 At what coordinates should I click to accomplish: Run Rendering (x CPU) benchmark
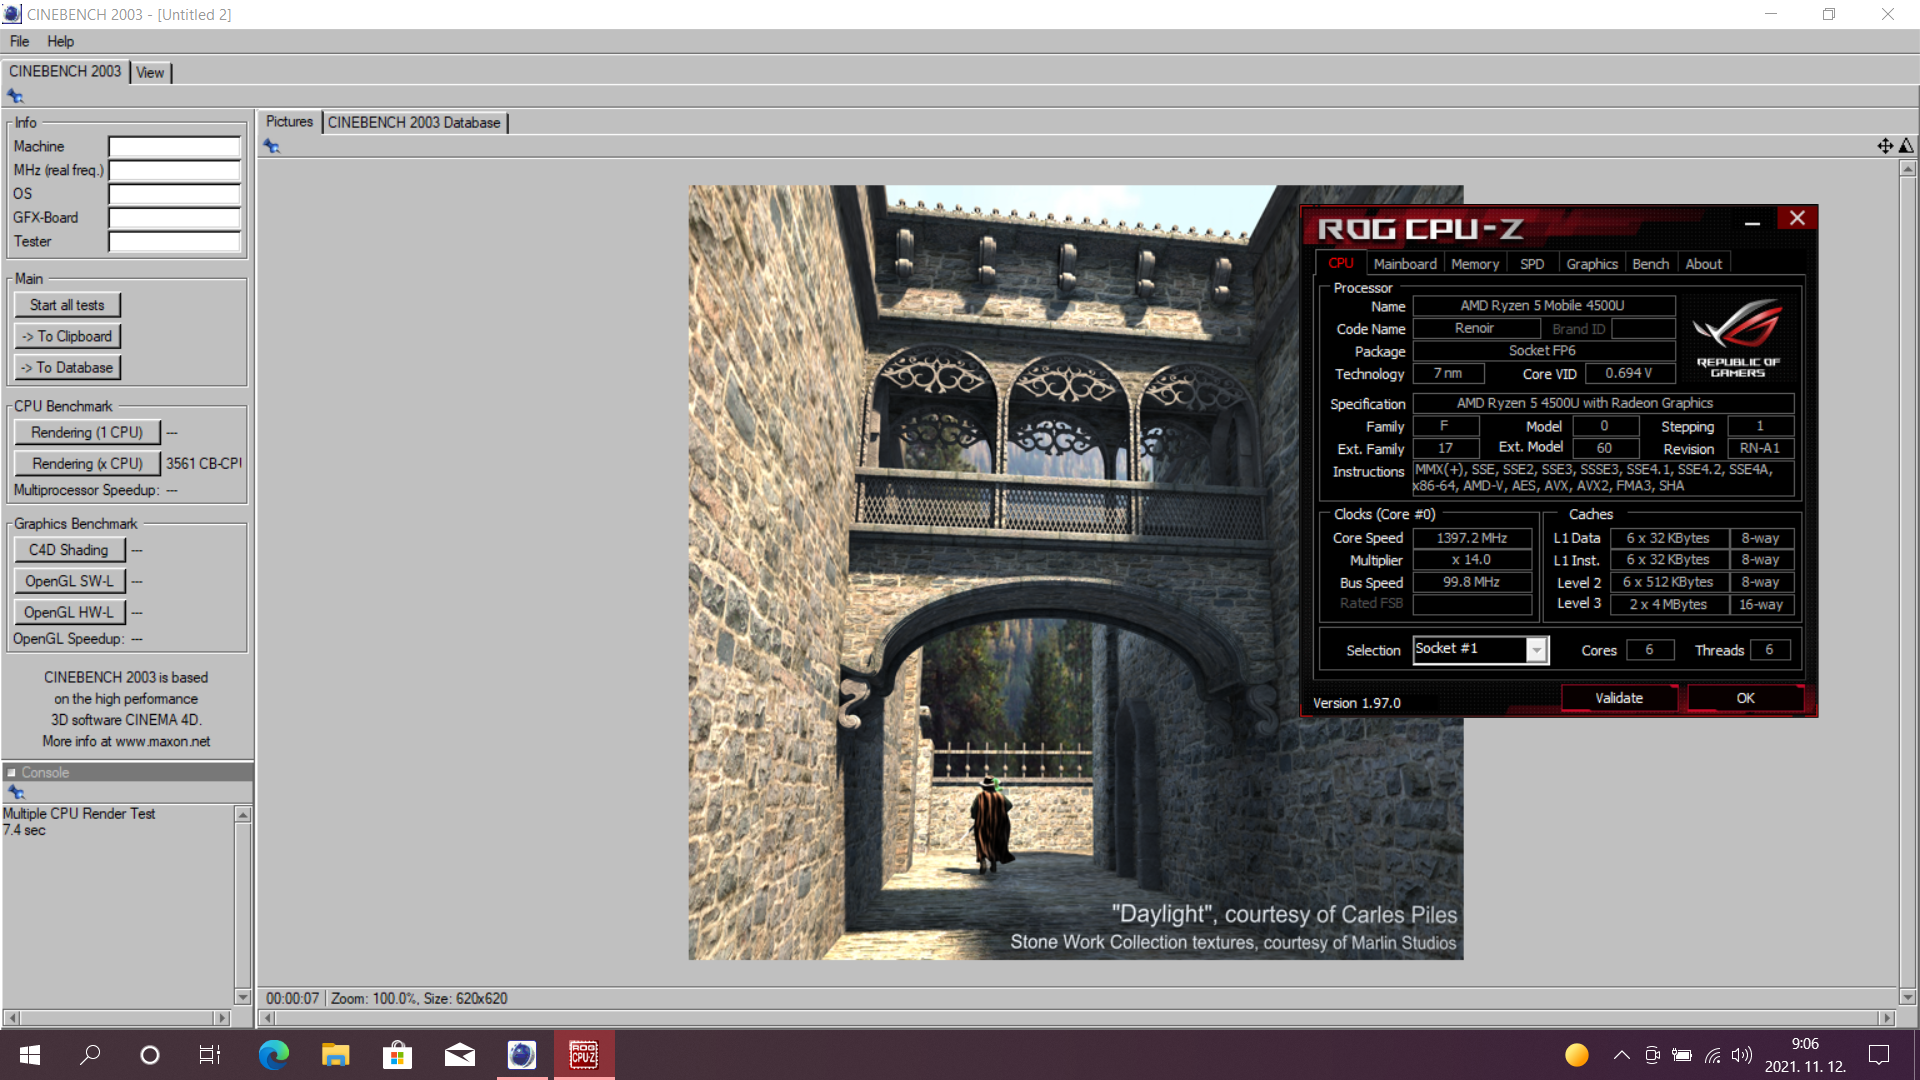[87, 463]
